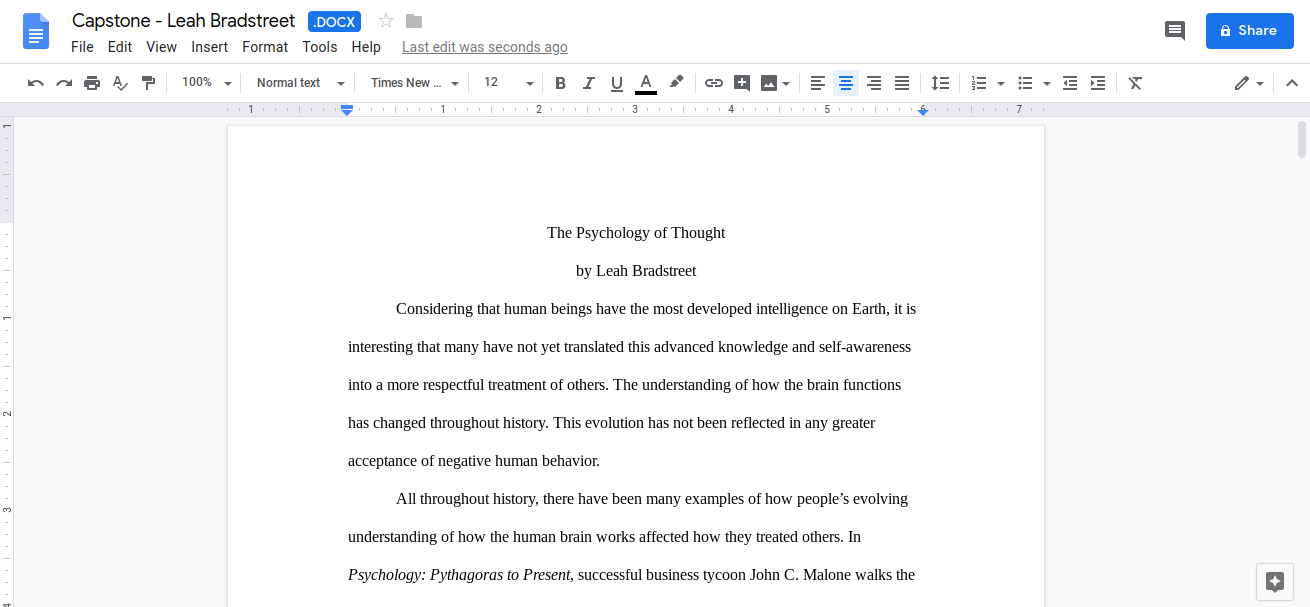This screenshot has width=1310, height=607.
Task: Click the blue Share button
Action: coord(1249,31)
